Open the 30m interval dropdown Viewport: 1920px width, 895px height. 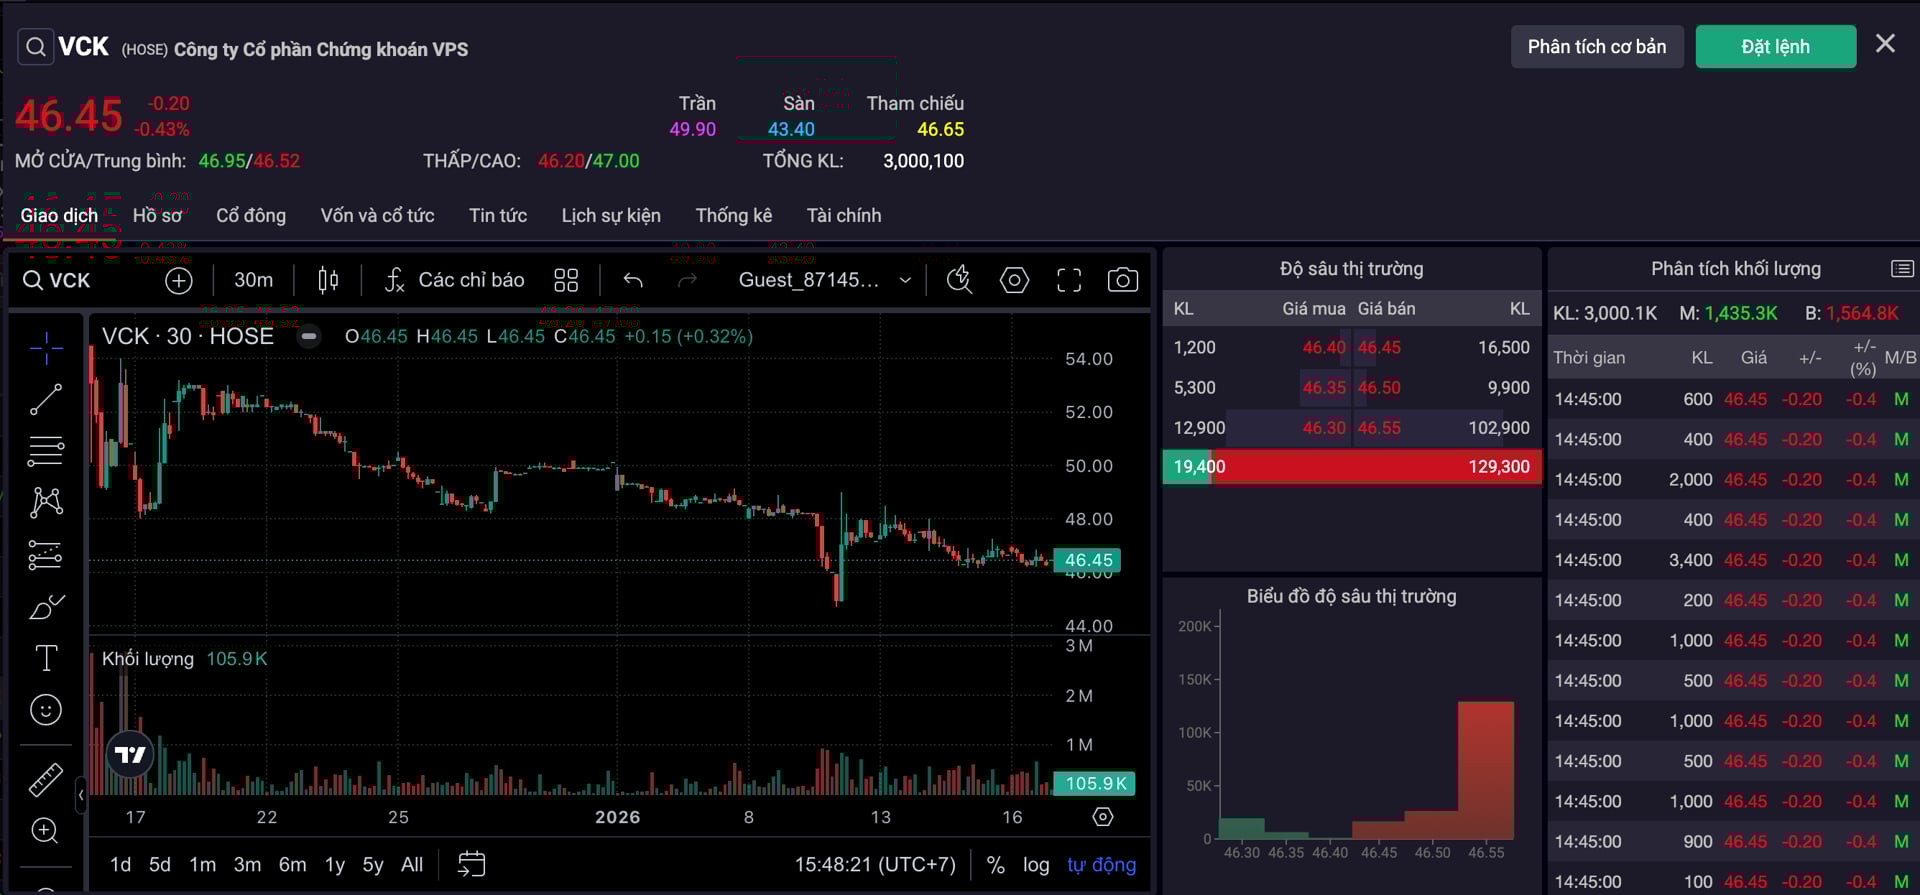pos(253,280)
